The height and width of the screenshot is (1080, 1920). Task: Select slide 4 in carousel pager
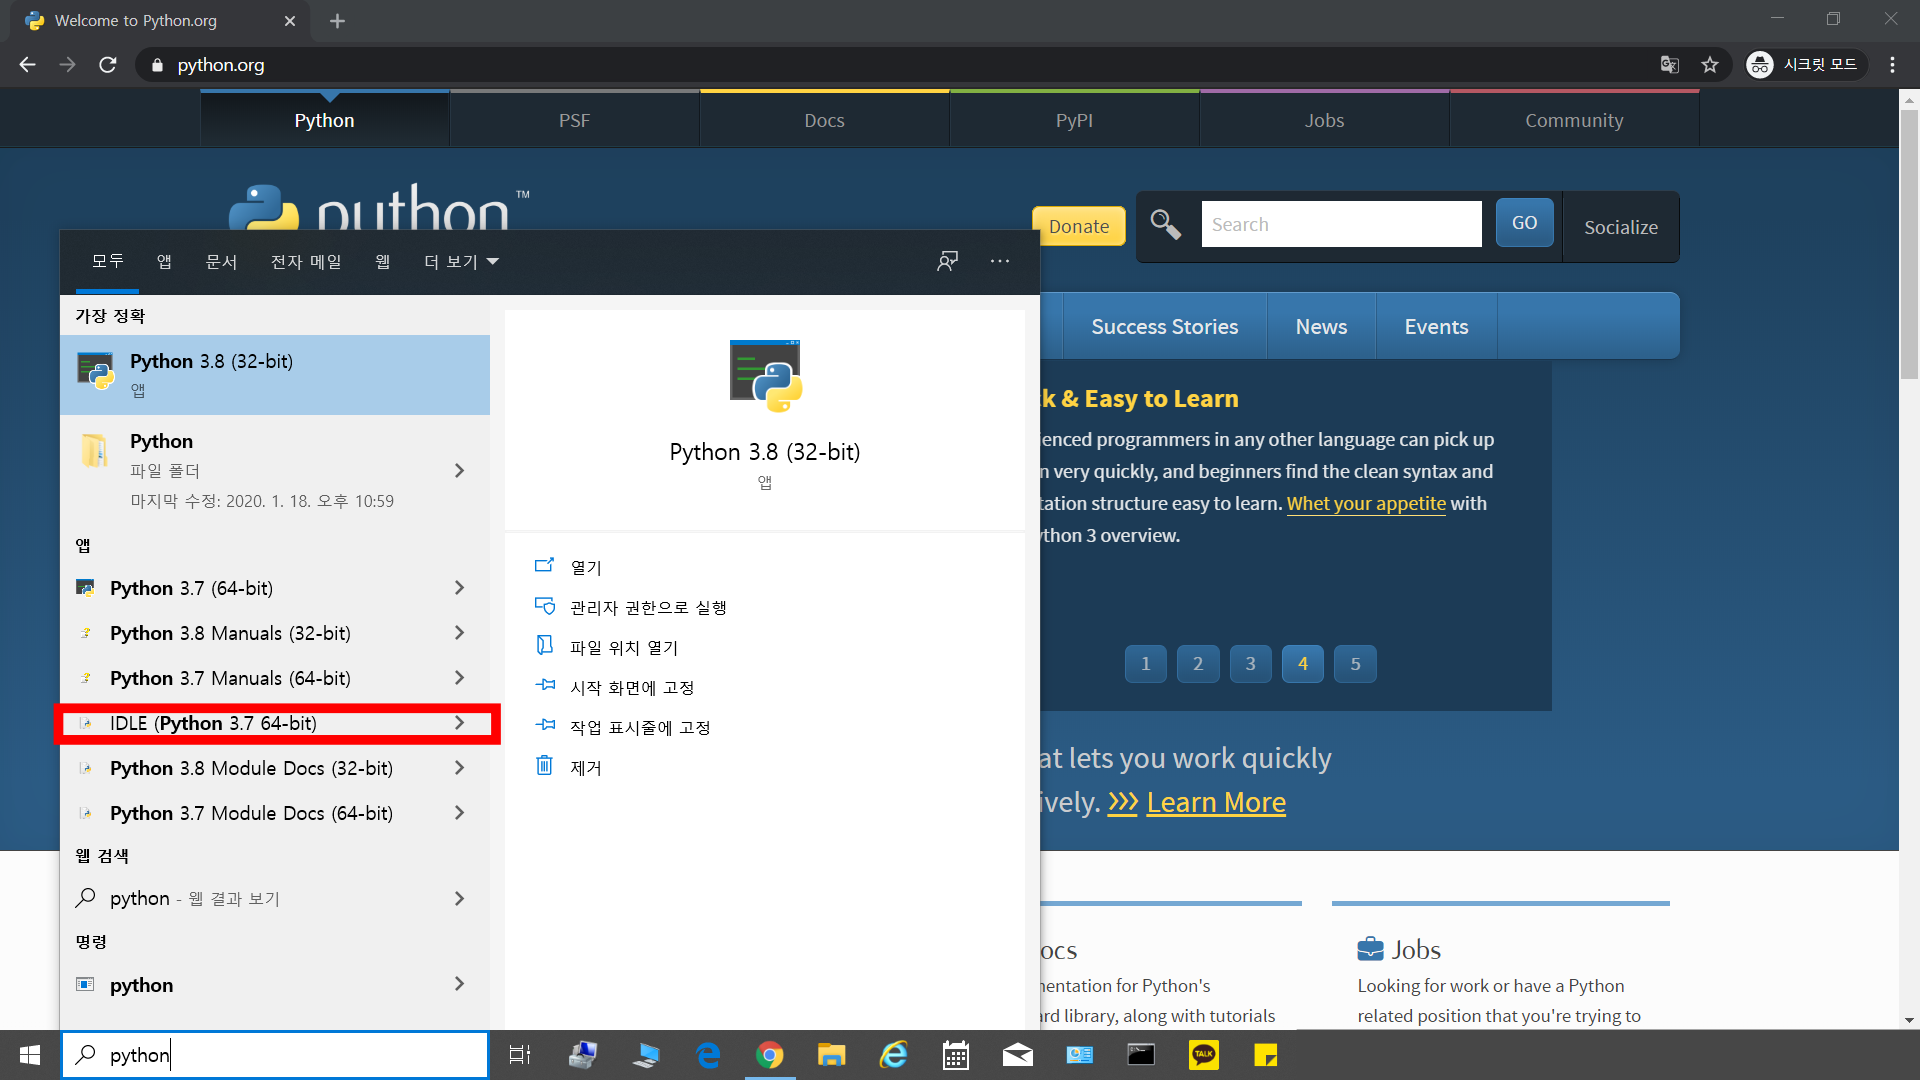point(1302,664)
